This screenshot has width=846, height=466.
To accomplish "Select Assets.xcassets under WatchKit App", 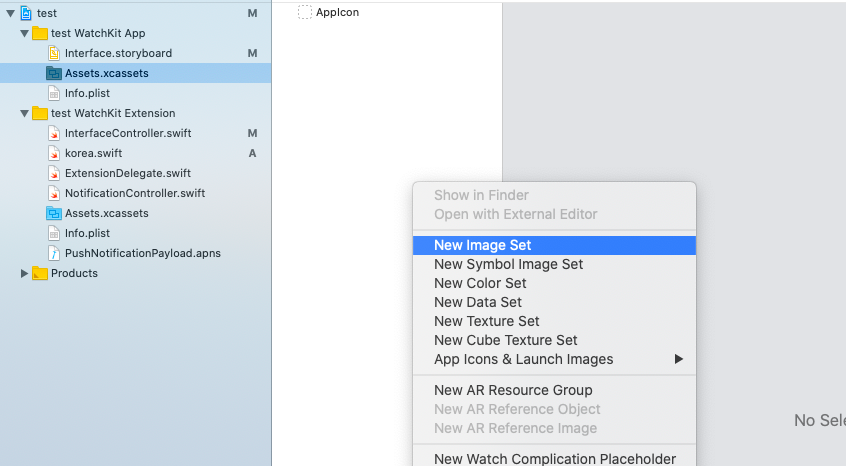I will 135,73.
